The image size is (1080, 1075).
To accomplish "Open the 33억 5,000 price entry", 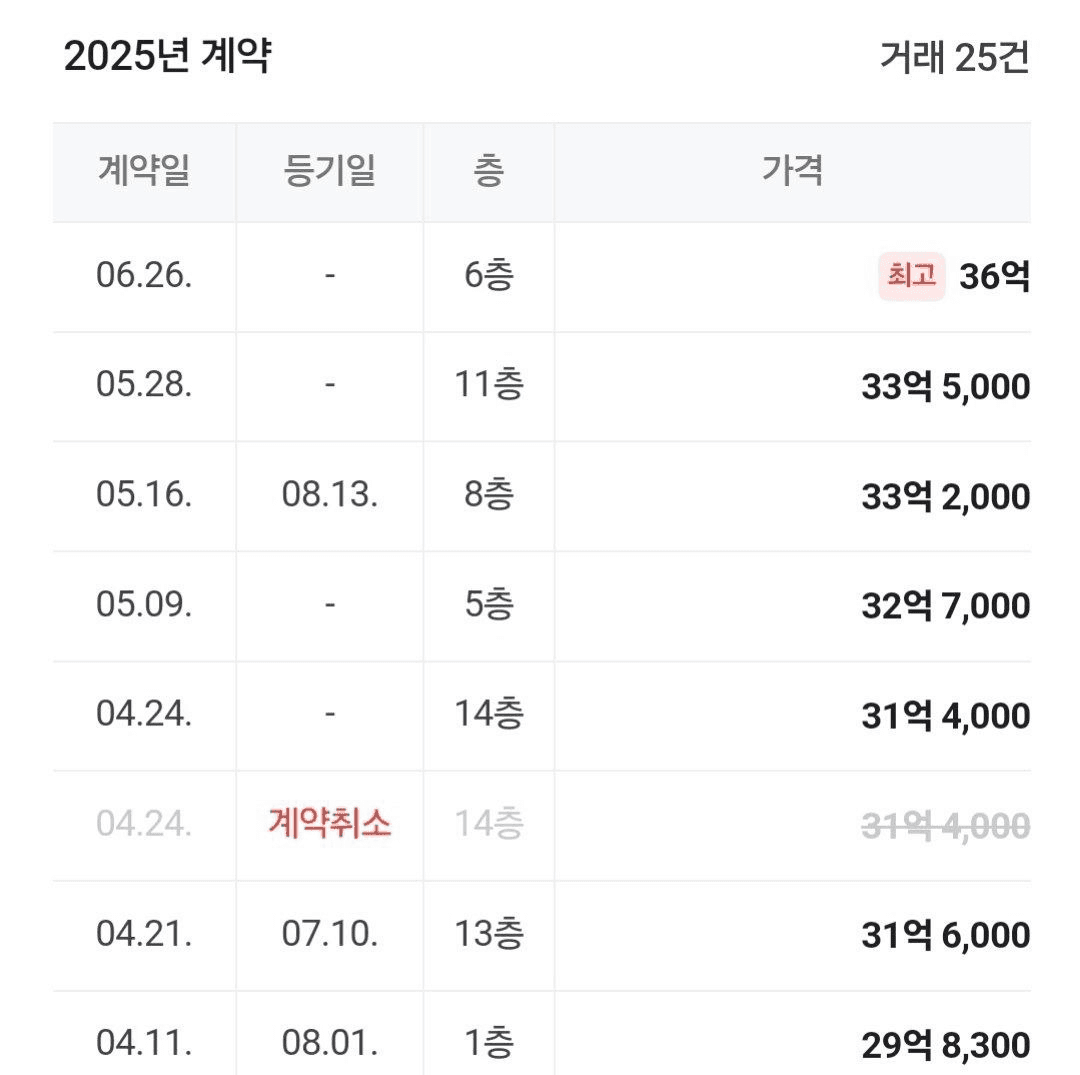I will (946, 386).
